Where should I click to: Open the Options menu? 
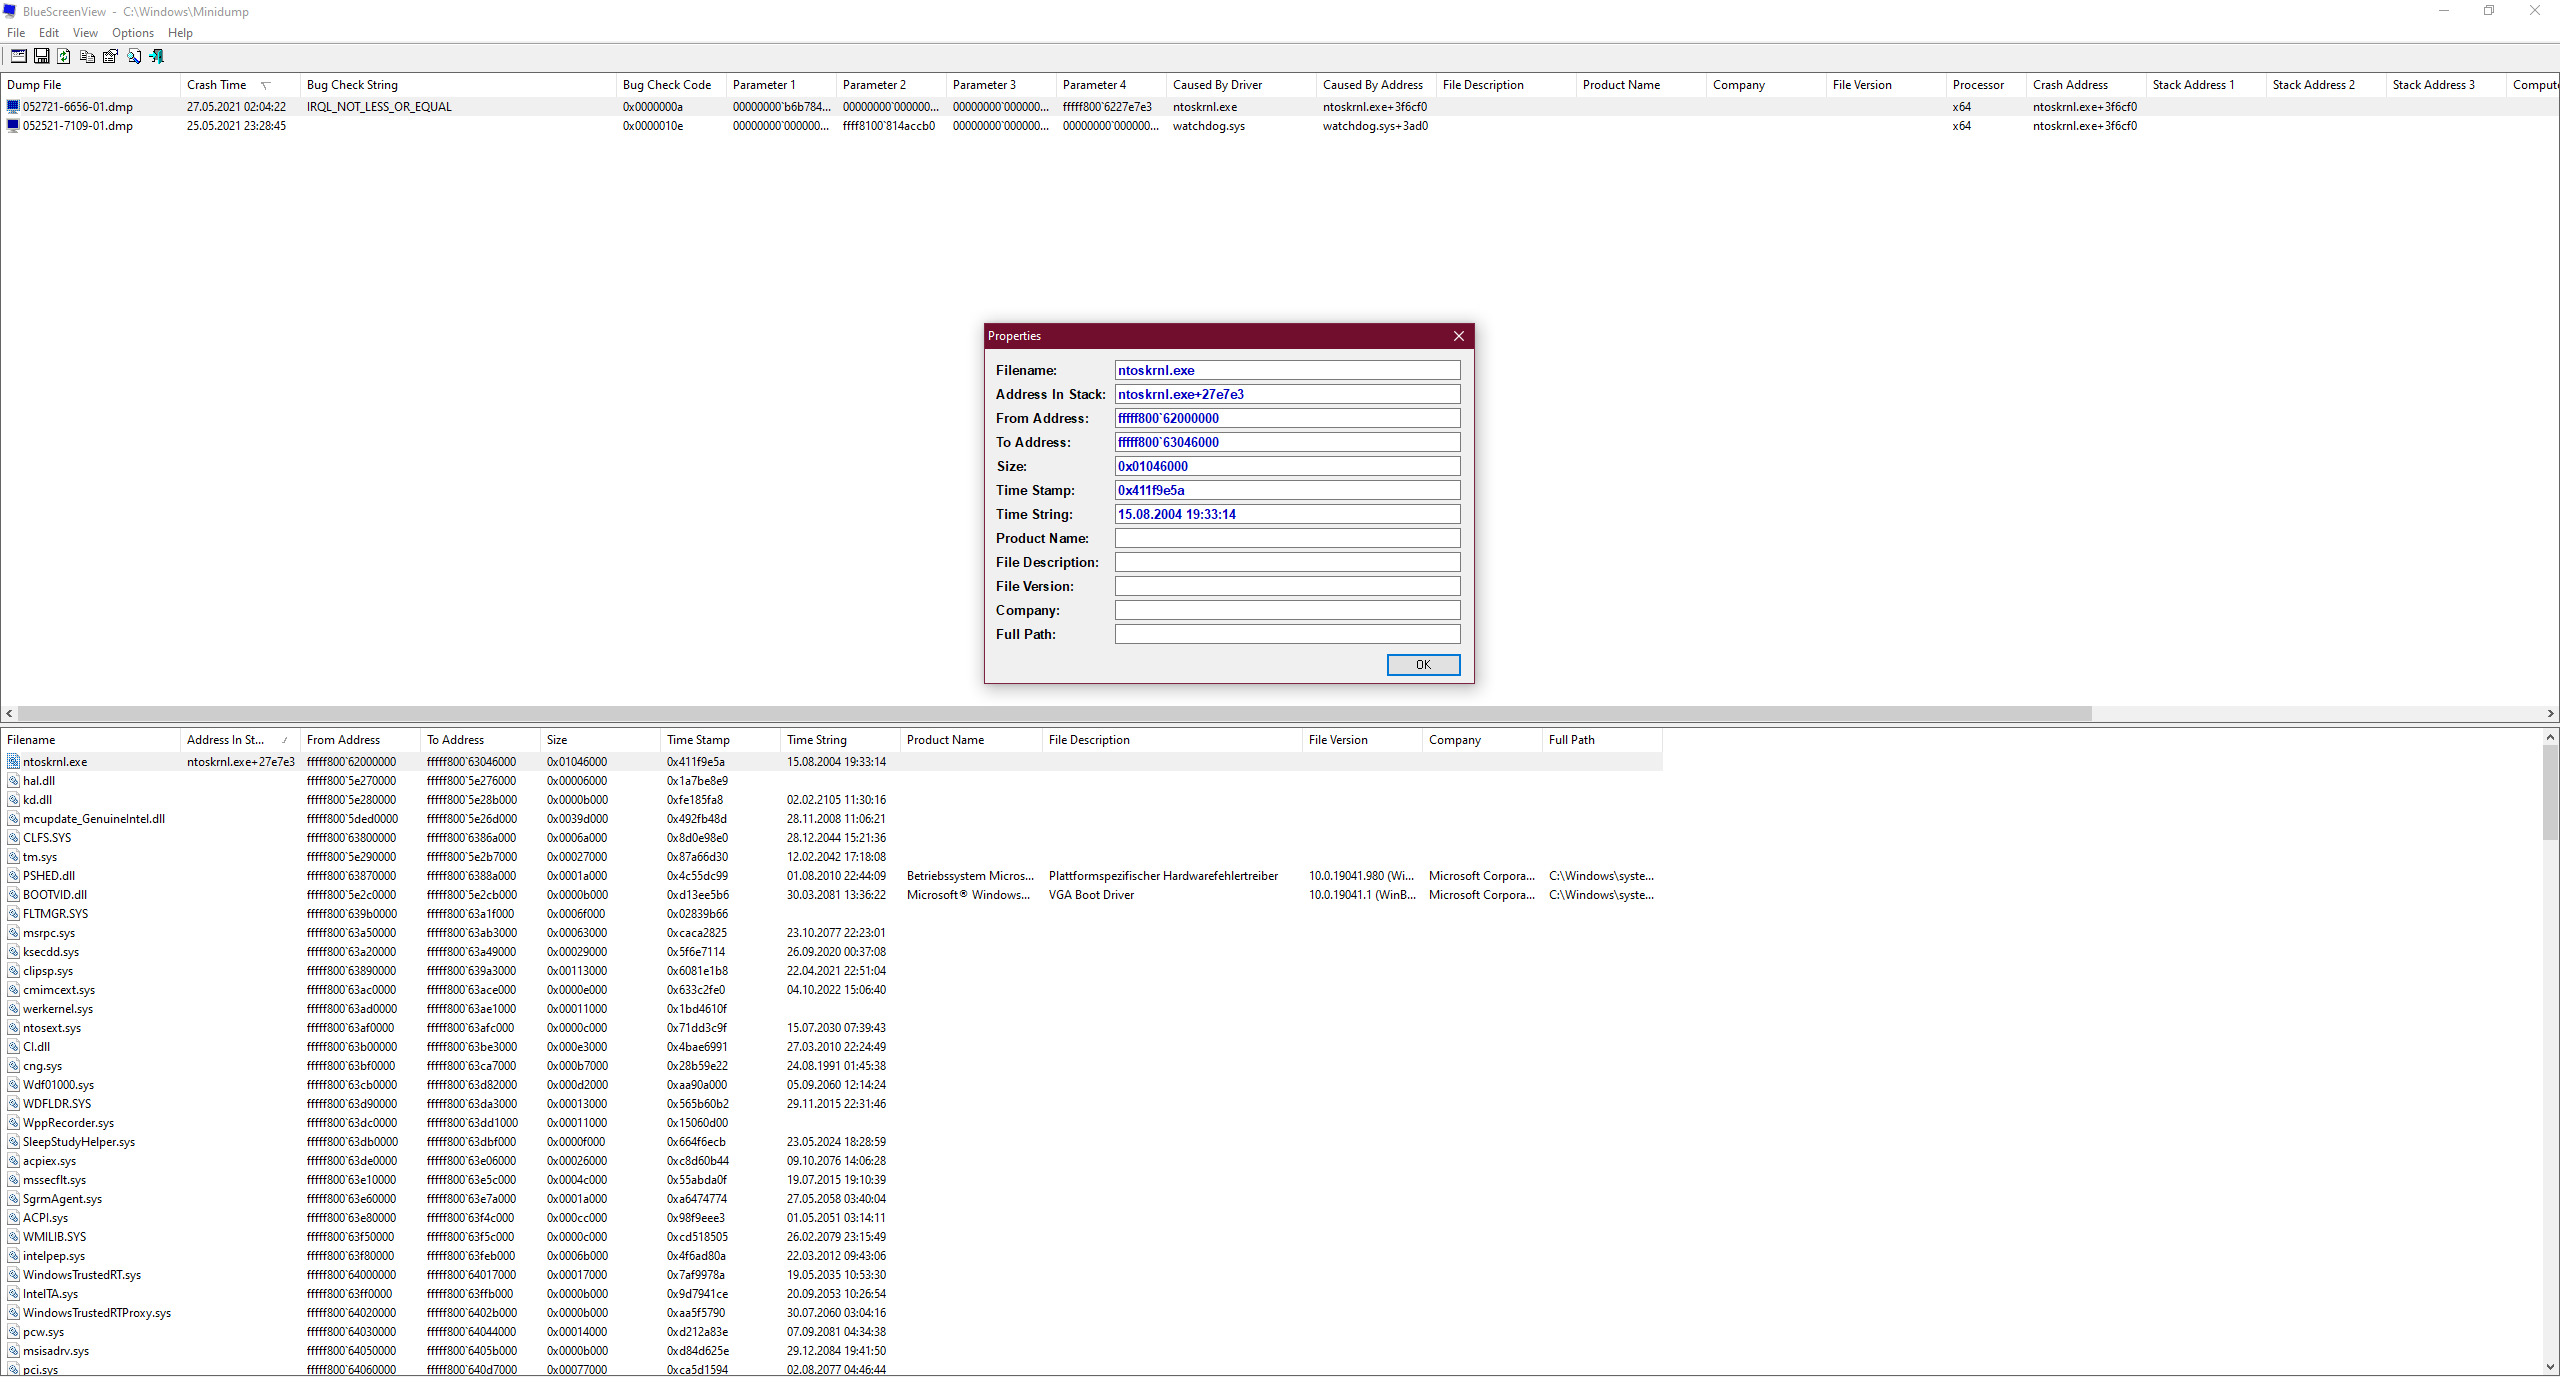click(132, 33)
